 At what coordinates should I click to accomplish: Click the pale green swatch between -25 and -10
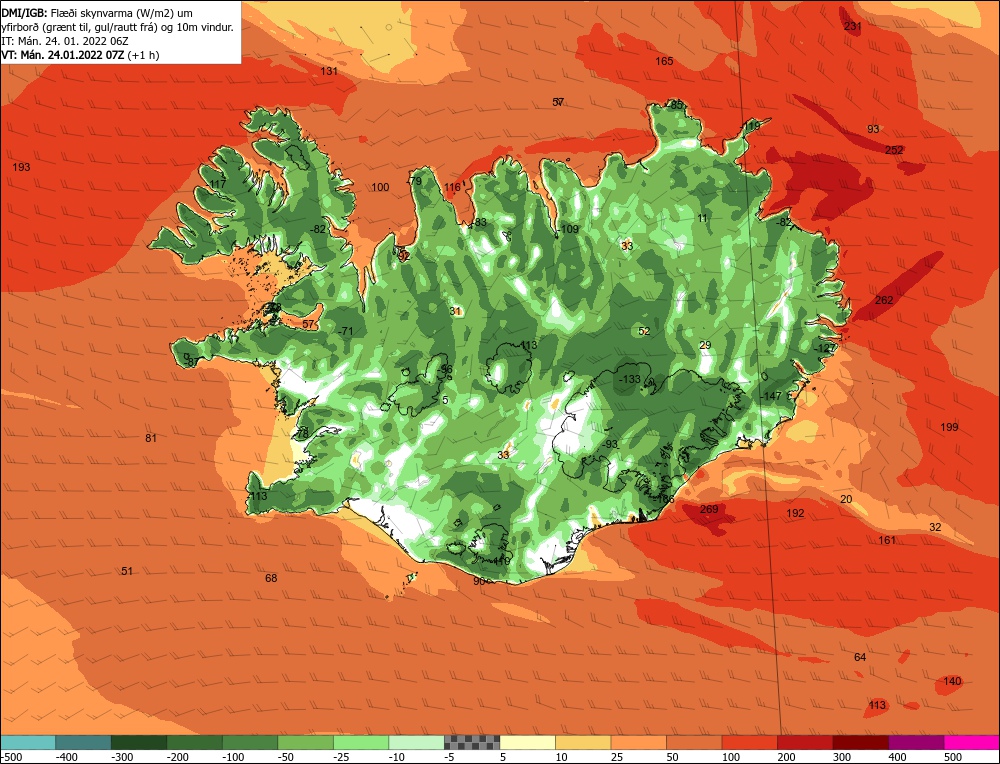pos(360,742)
